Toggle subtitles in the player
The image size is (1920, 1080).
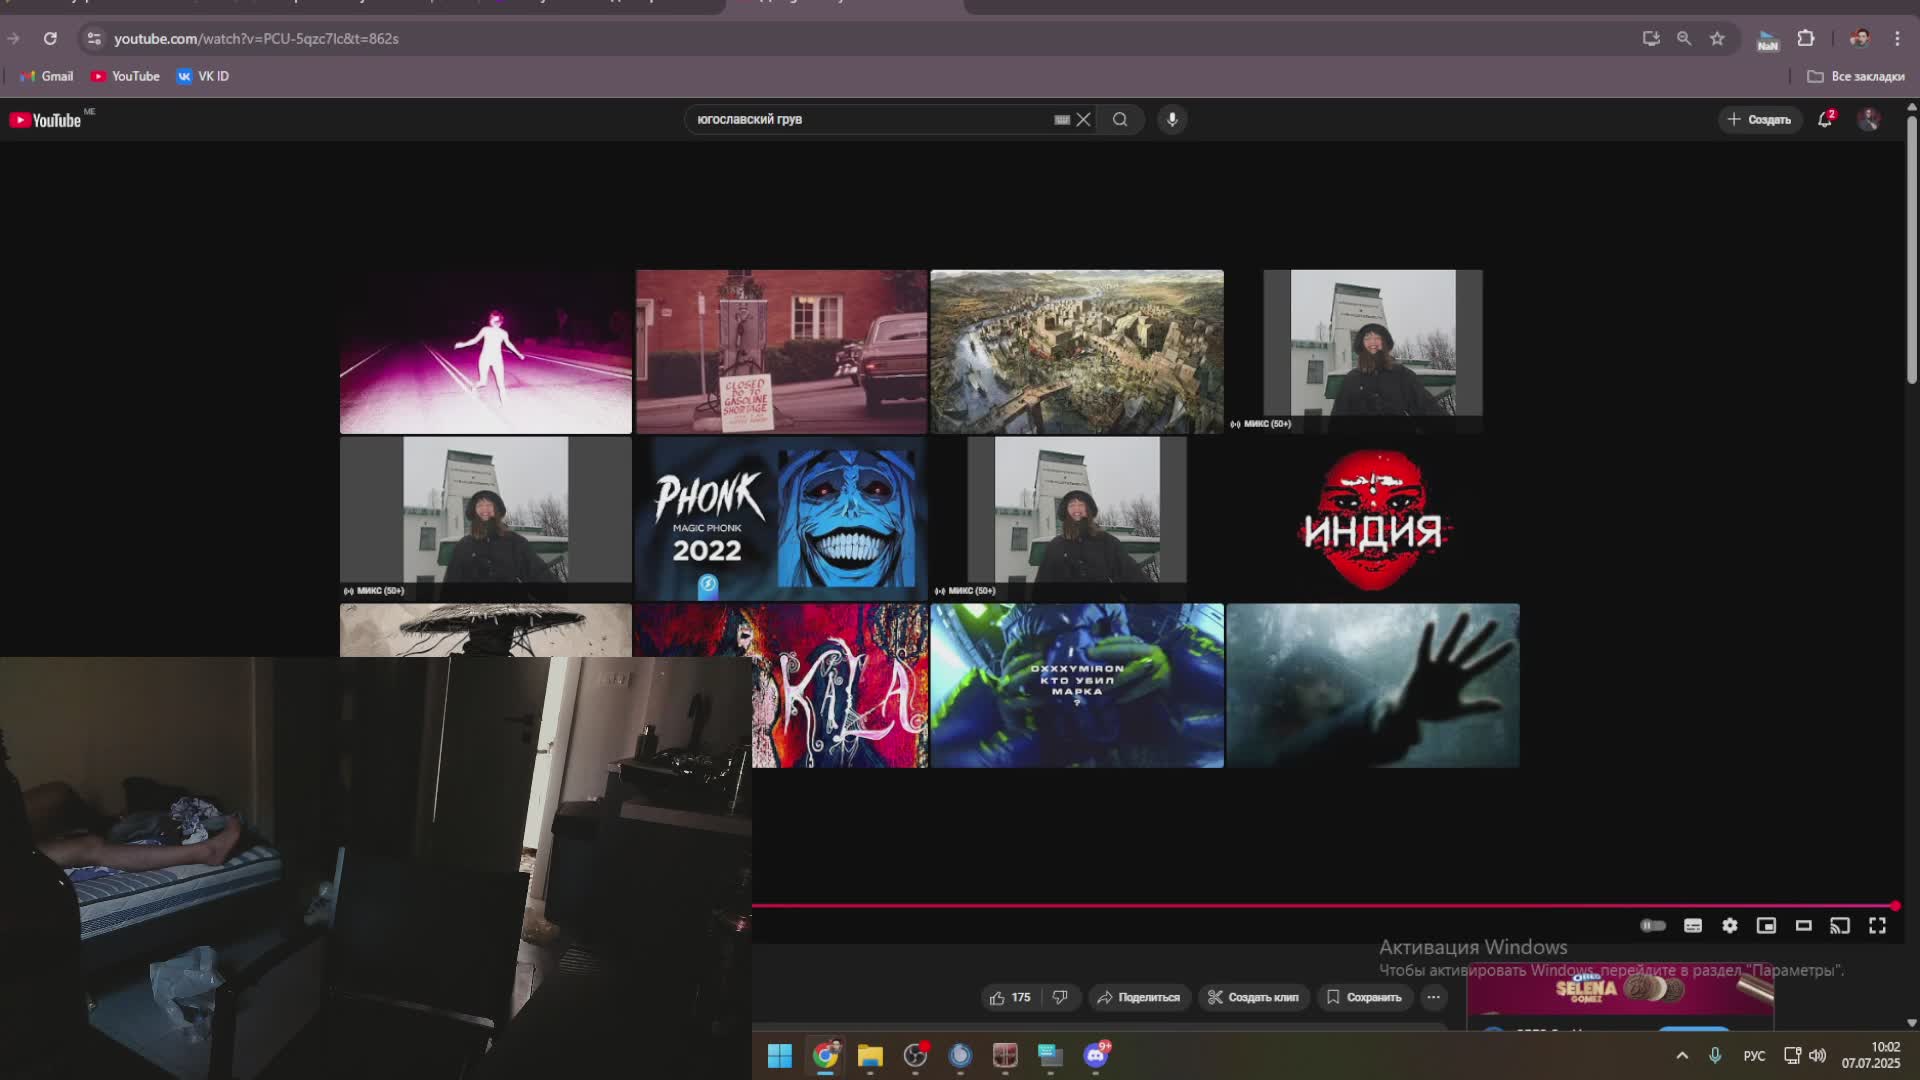coord(1693,926)
